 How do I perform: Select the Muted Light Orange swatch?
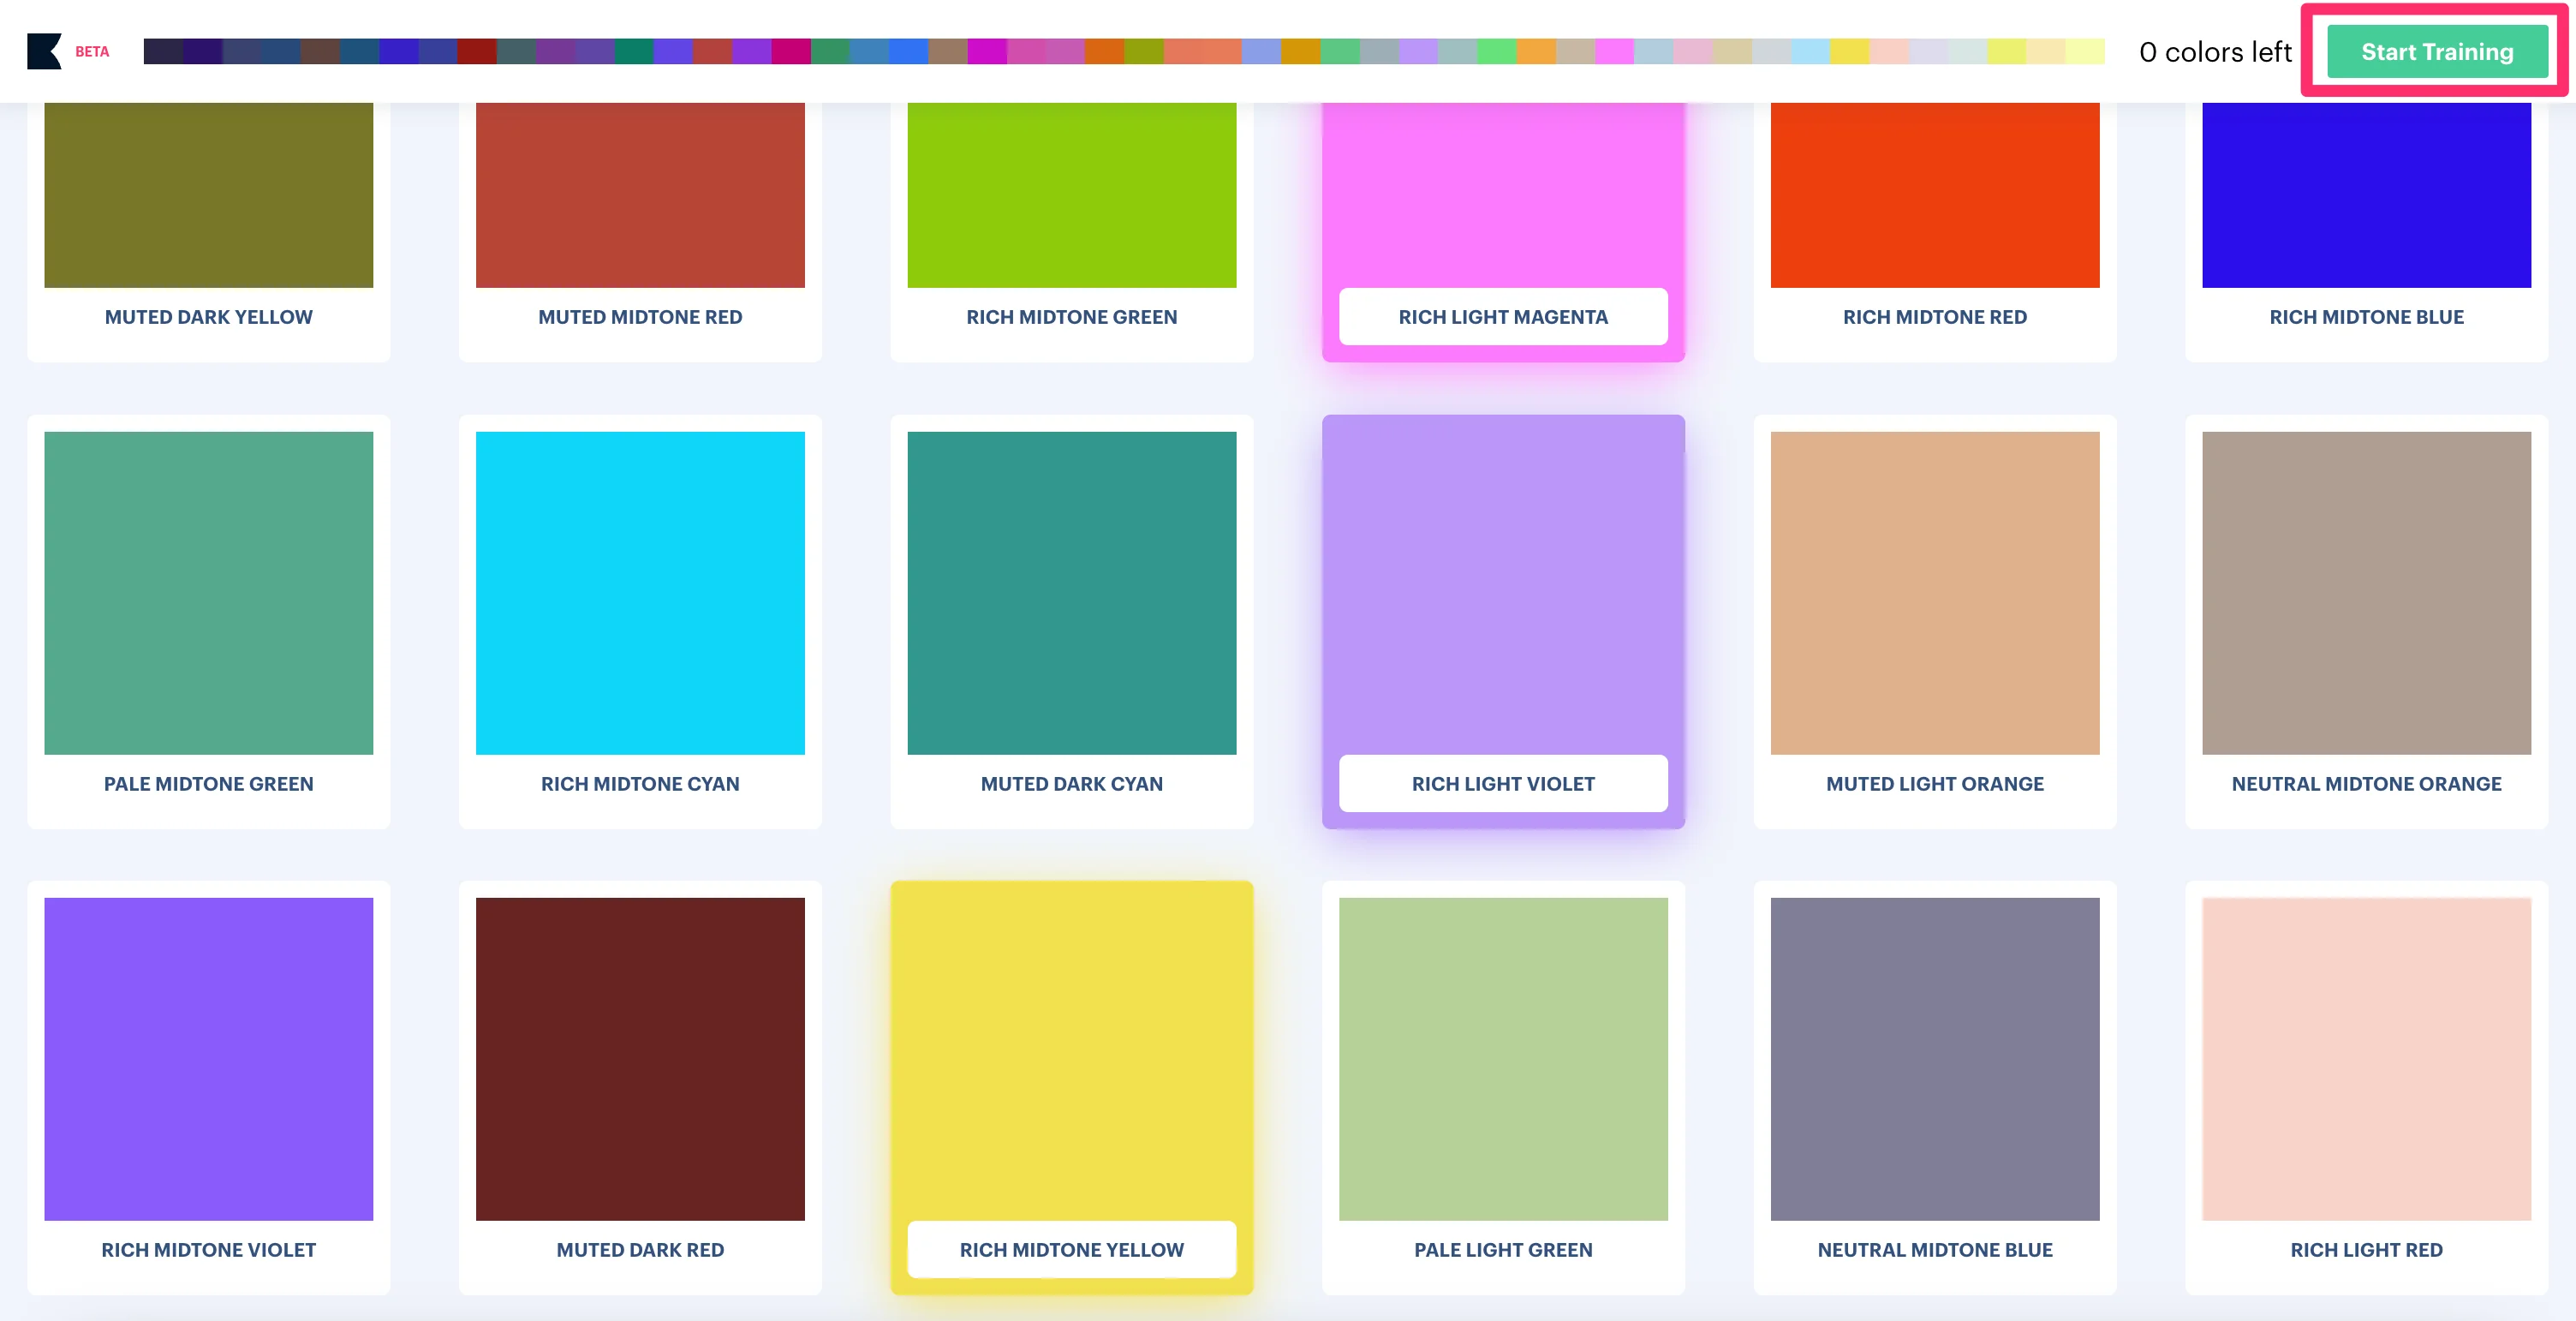point(1934,592)
